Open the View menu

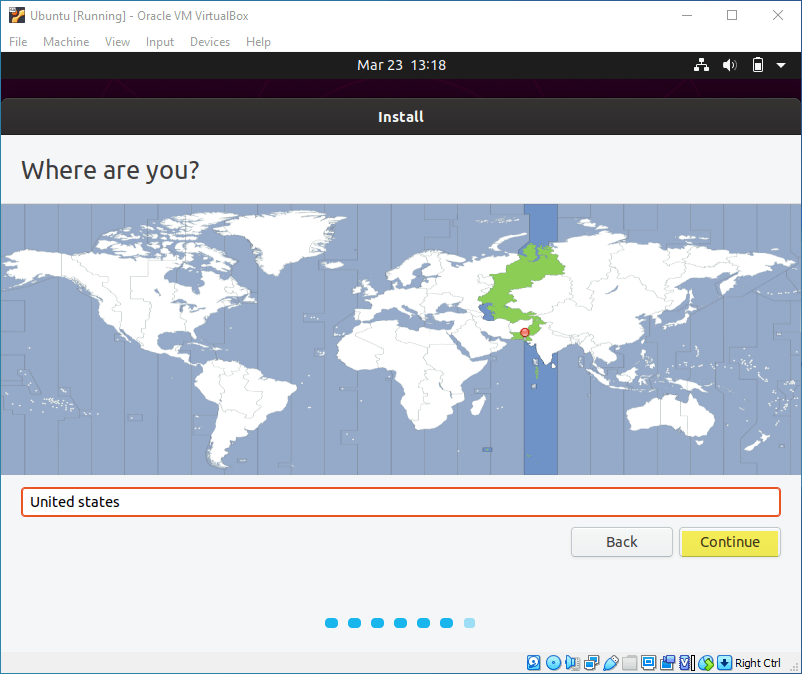tap(117, 42)
